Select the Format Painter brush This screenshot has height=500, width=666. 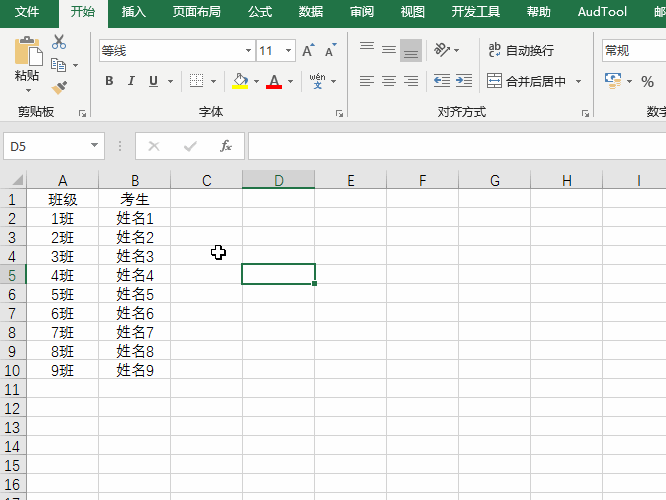59,88
